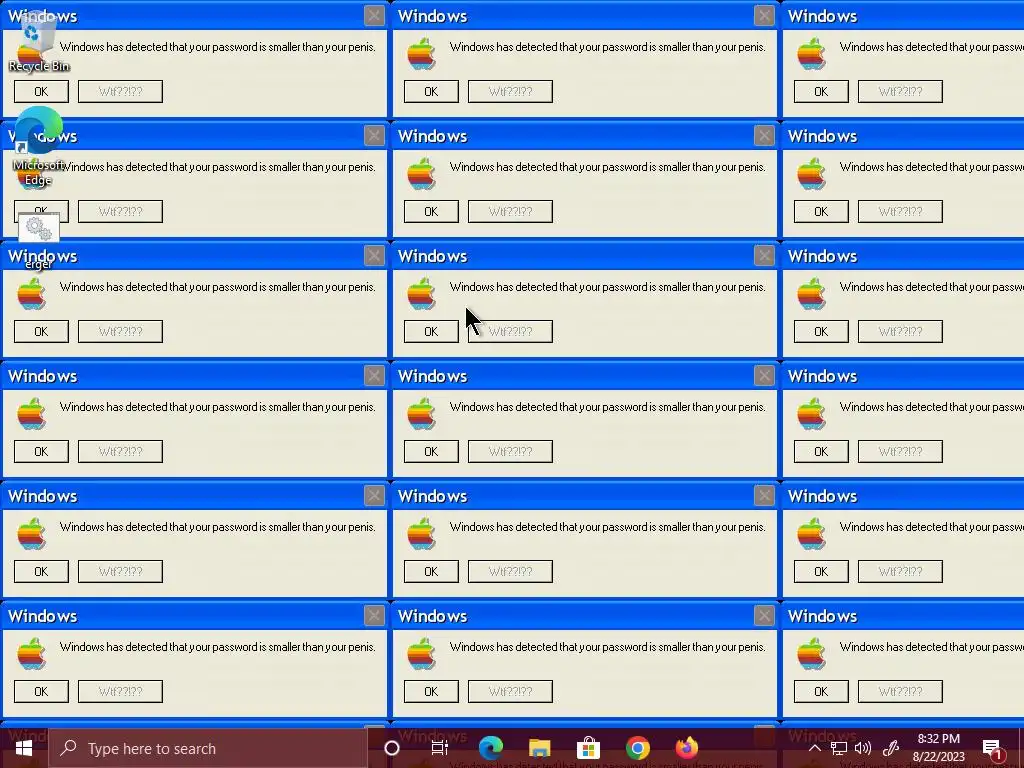Viewport: 1024px width, 768px height.
Task: Click OK in the top-row right dialog
Action: pos(821,91)
